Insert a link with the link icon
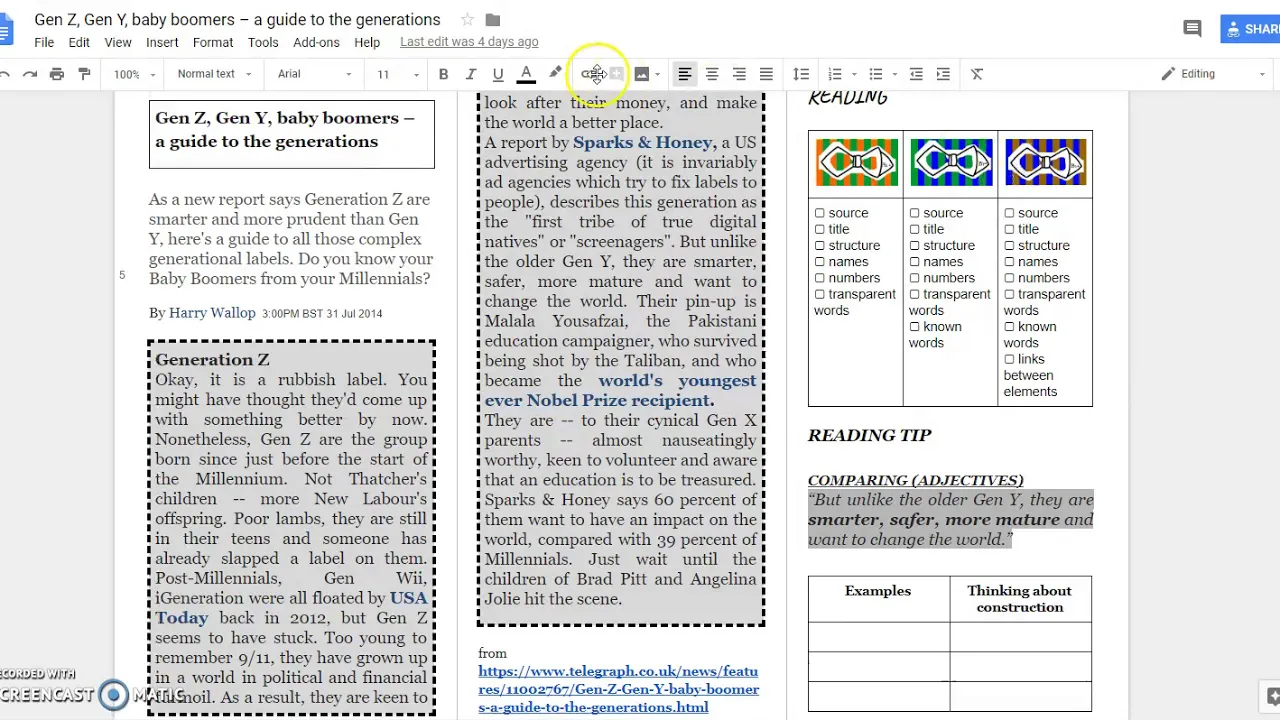 [x=590, y=74]
